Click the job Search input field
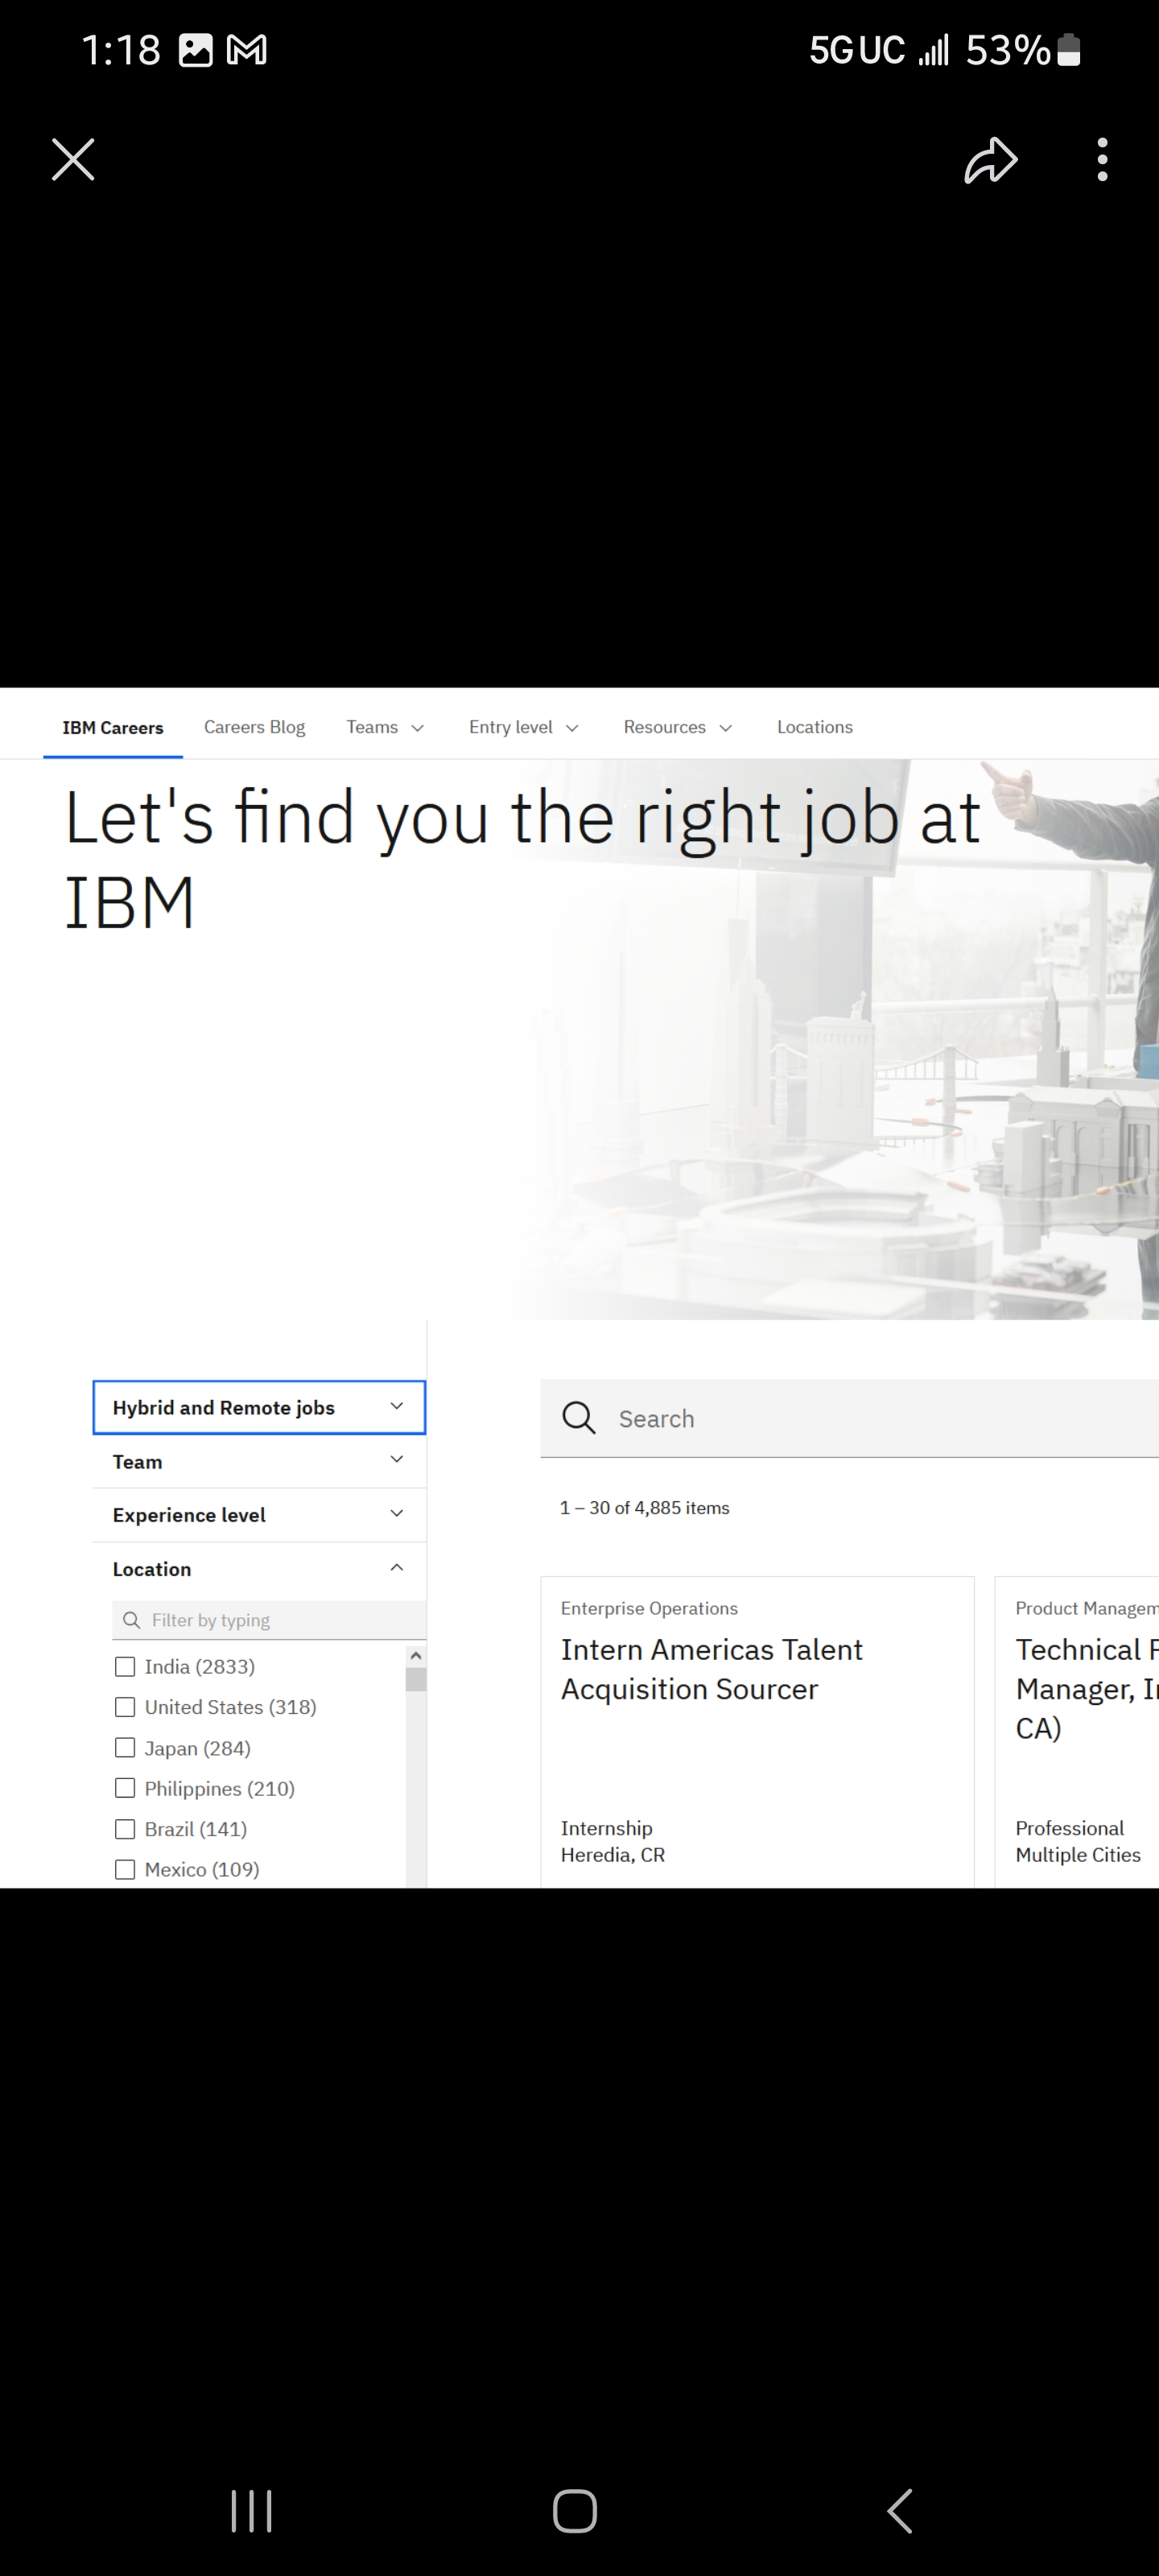Screen dimensions: 1159x2576 point(850,1418)
